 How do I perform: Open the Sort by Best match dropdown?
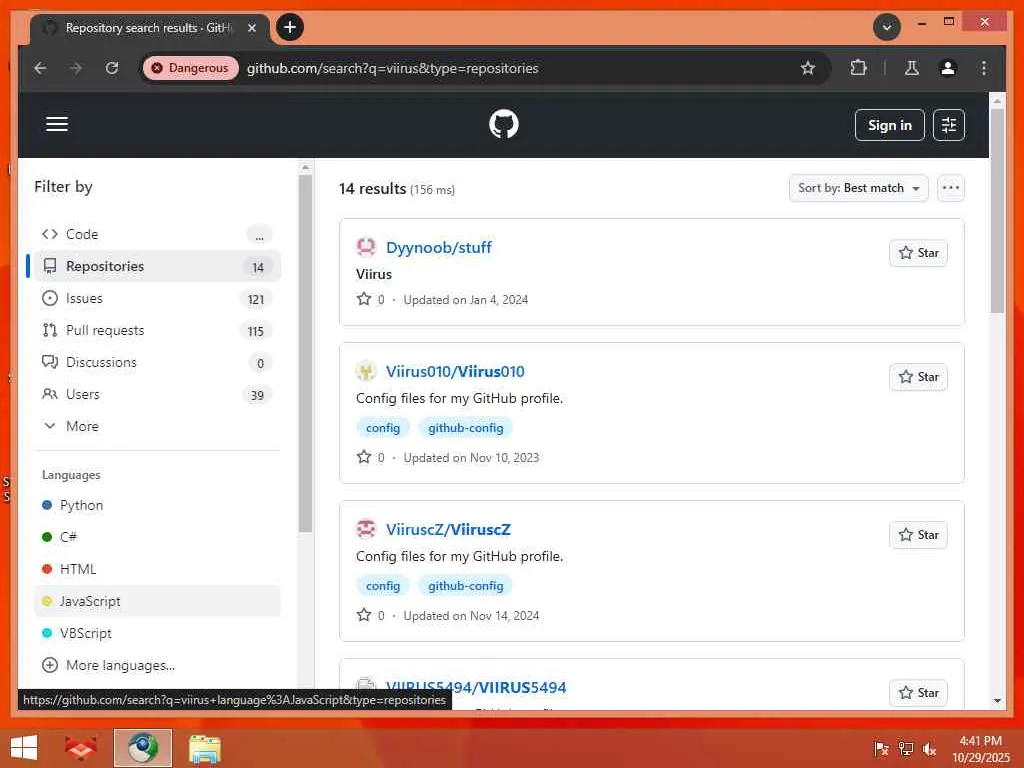(858, 188)
